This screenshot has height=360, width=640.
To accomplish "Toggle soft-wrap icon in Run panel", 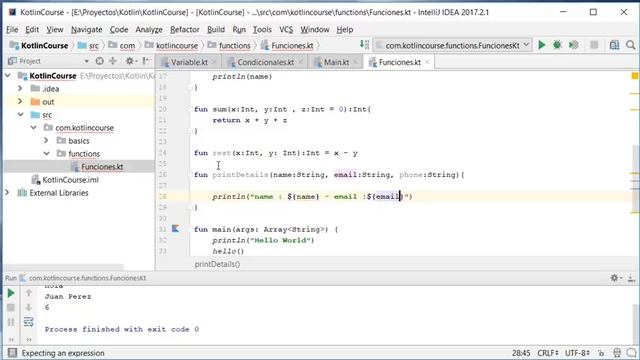I will [x=29, y=322].
